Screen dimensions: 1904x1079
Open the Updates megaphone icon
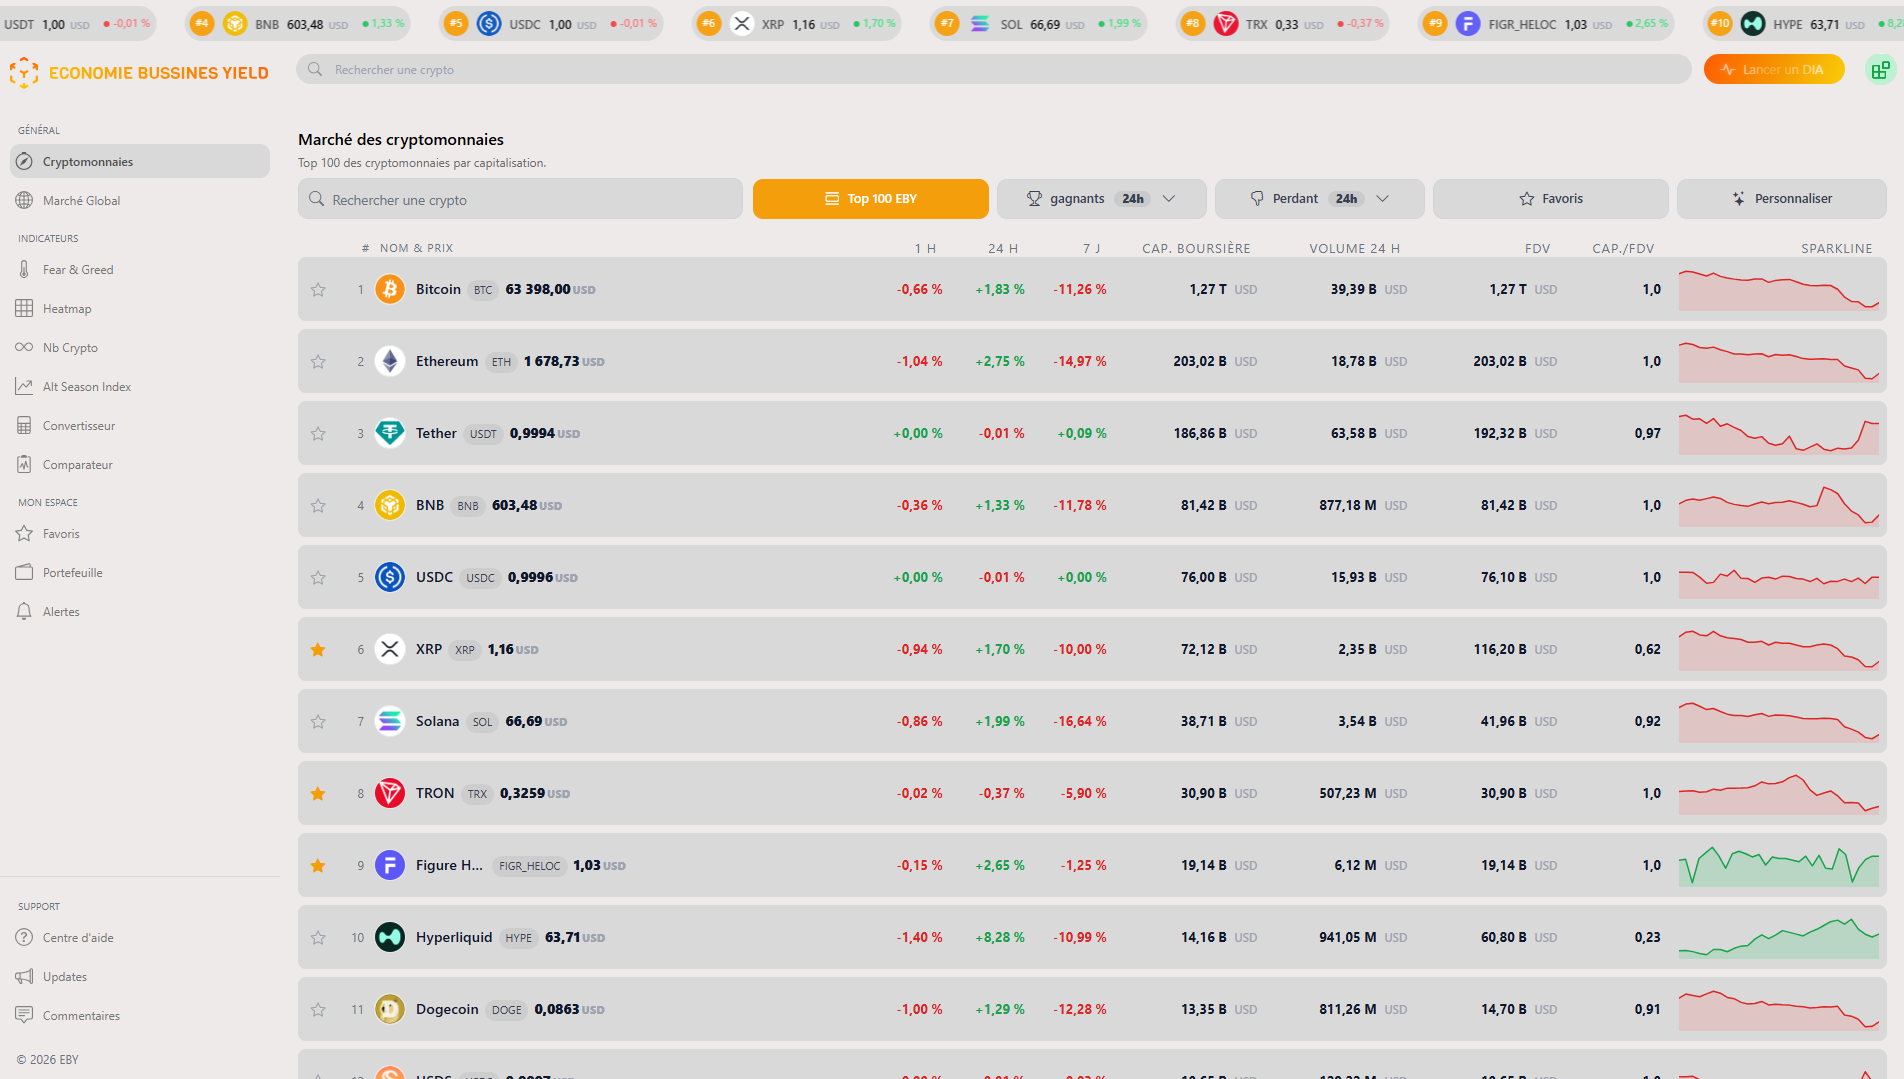[x=24, y=976]
